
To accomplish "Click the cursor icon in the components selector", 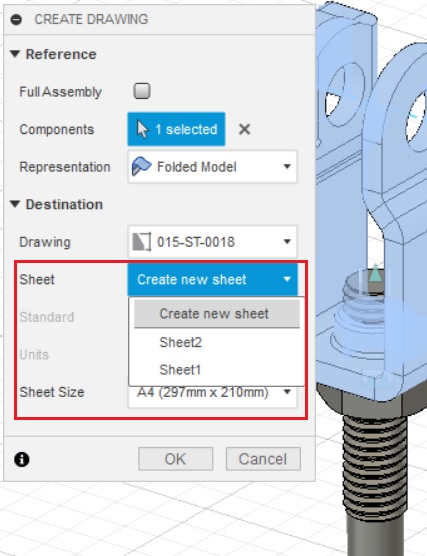I will [x=142, y=129].
